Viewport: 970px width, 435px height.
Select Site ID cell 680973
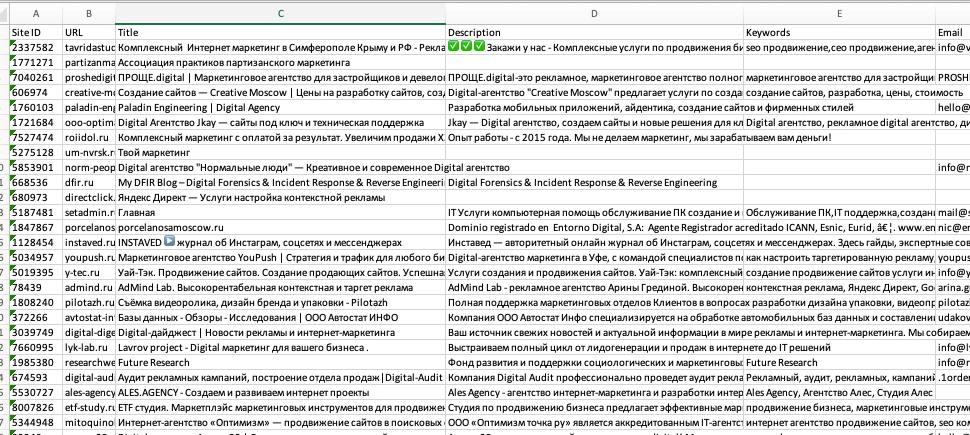pyautogui.click(x=36, y=197)
